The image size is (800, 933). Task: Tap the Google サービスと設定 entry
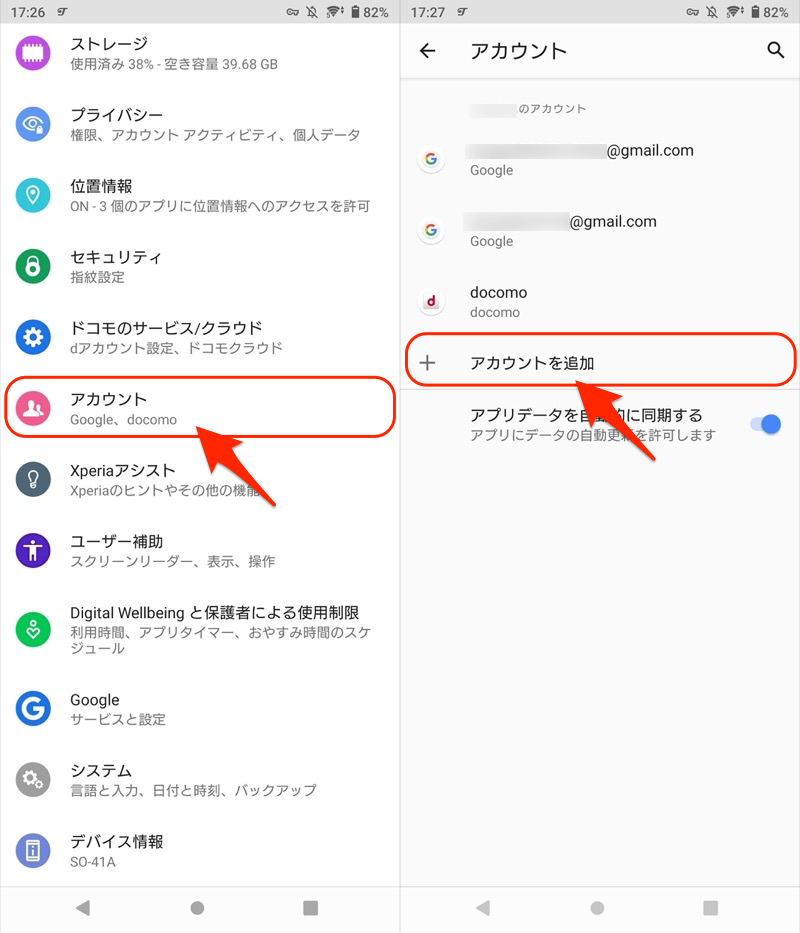click(200, 709)
